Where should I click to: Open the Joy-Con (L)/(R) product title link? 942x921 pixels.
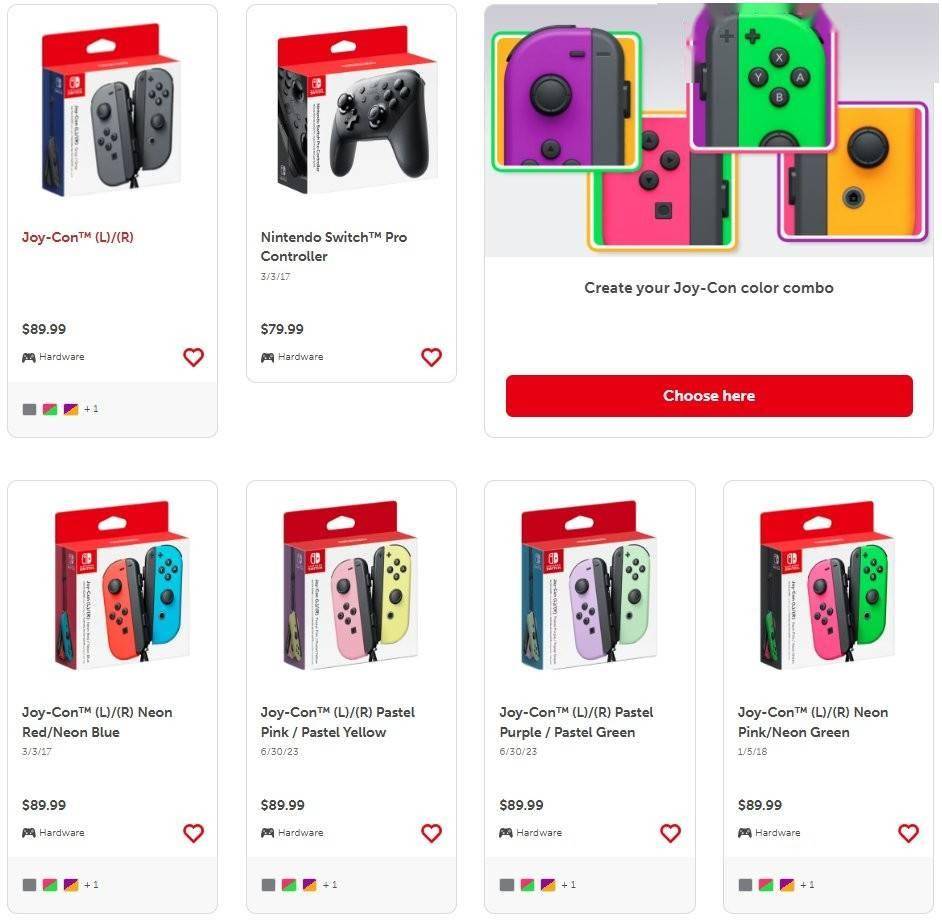coord(78,237)
